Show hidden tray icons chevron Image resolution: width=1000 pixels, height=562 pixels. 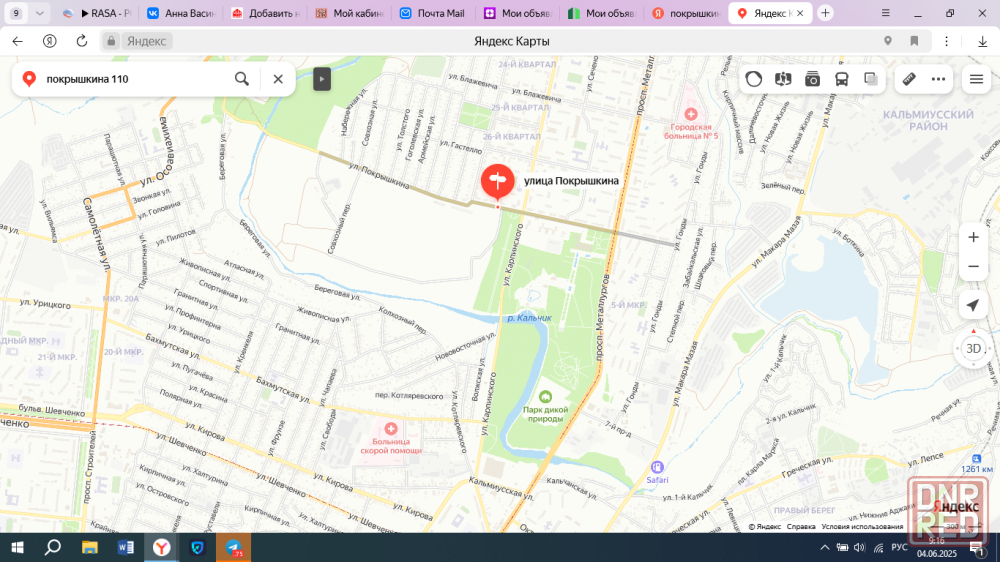point(825,547)
